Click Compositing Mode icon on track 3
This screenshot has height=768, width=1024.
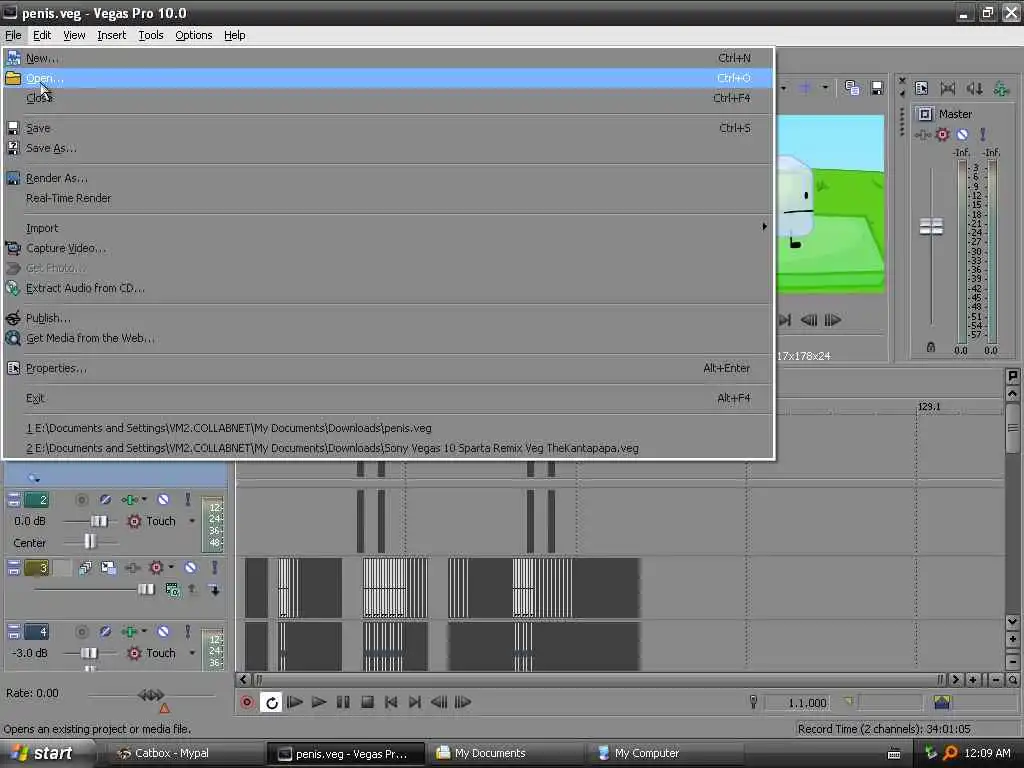coord(172,590)
